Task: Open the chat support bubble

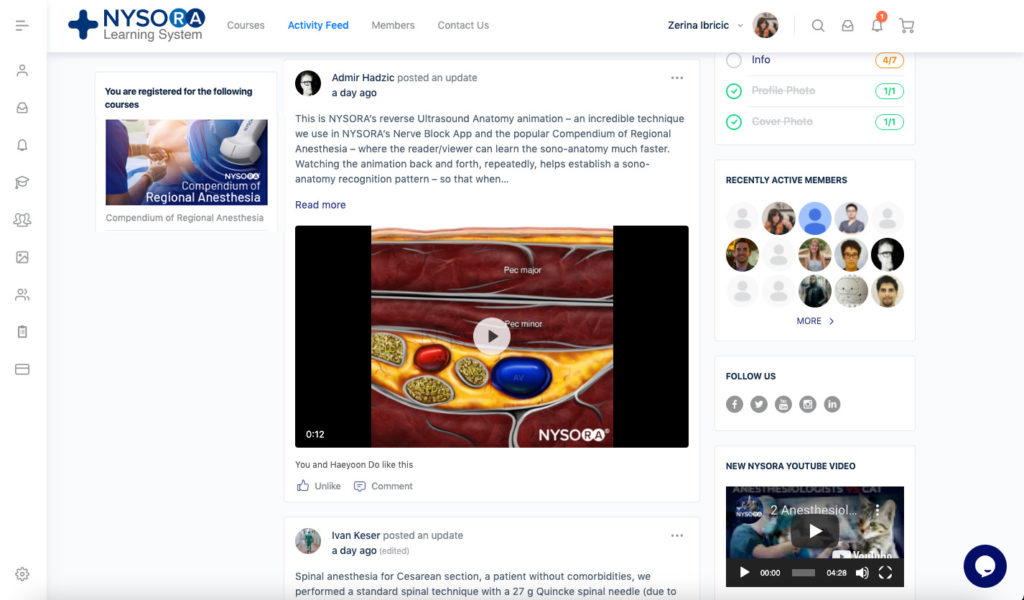Action: pos(985,566)
